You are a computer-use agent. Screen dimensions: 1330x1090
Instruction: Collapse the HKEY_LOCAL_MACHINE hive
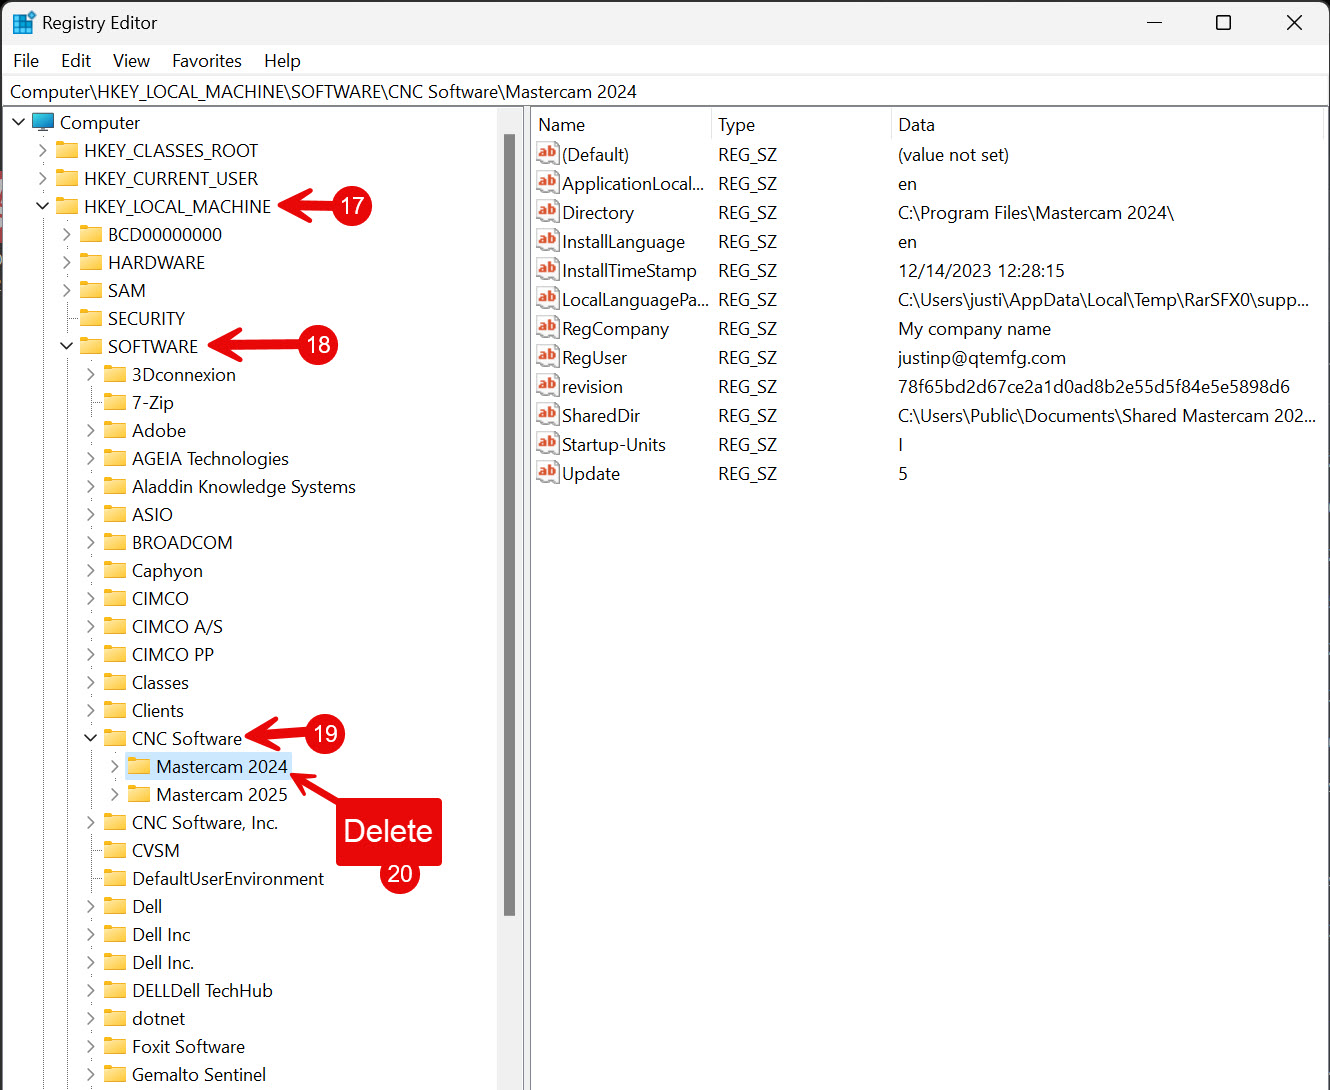click(x=42, y=206)
